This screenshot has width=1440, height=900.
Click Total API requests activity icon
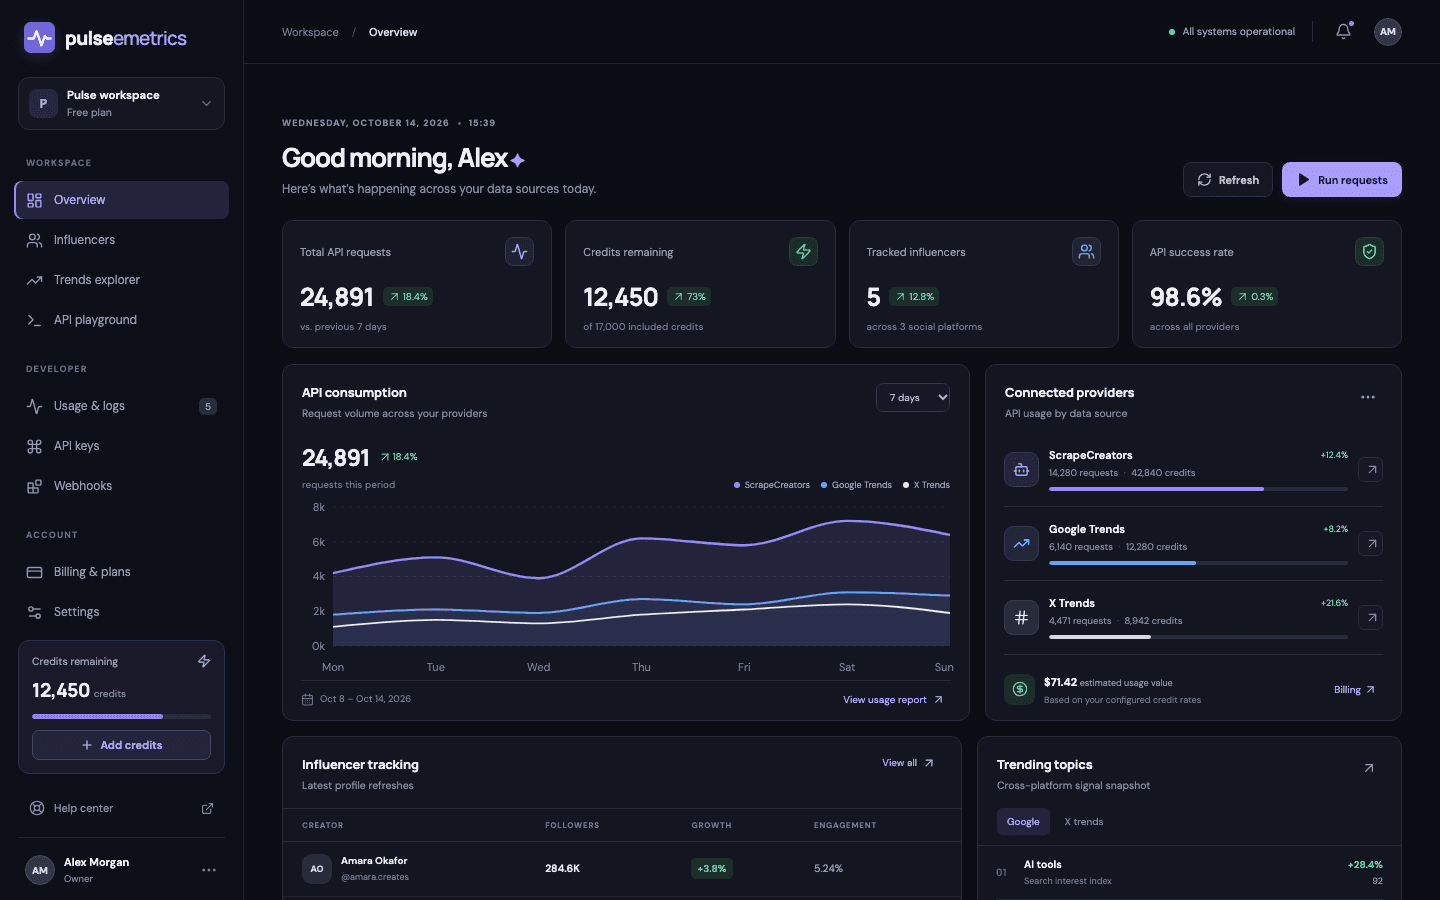pyautogui.click(x=520, y=251)
